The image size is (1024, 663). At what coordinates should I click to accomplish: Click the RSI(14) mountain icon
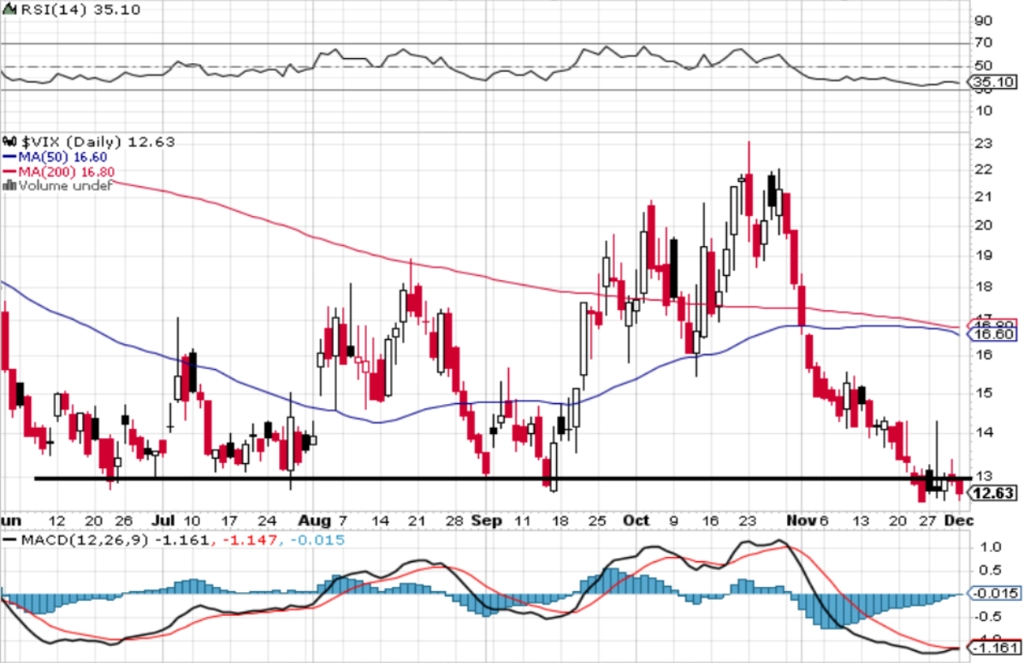10,9
